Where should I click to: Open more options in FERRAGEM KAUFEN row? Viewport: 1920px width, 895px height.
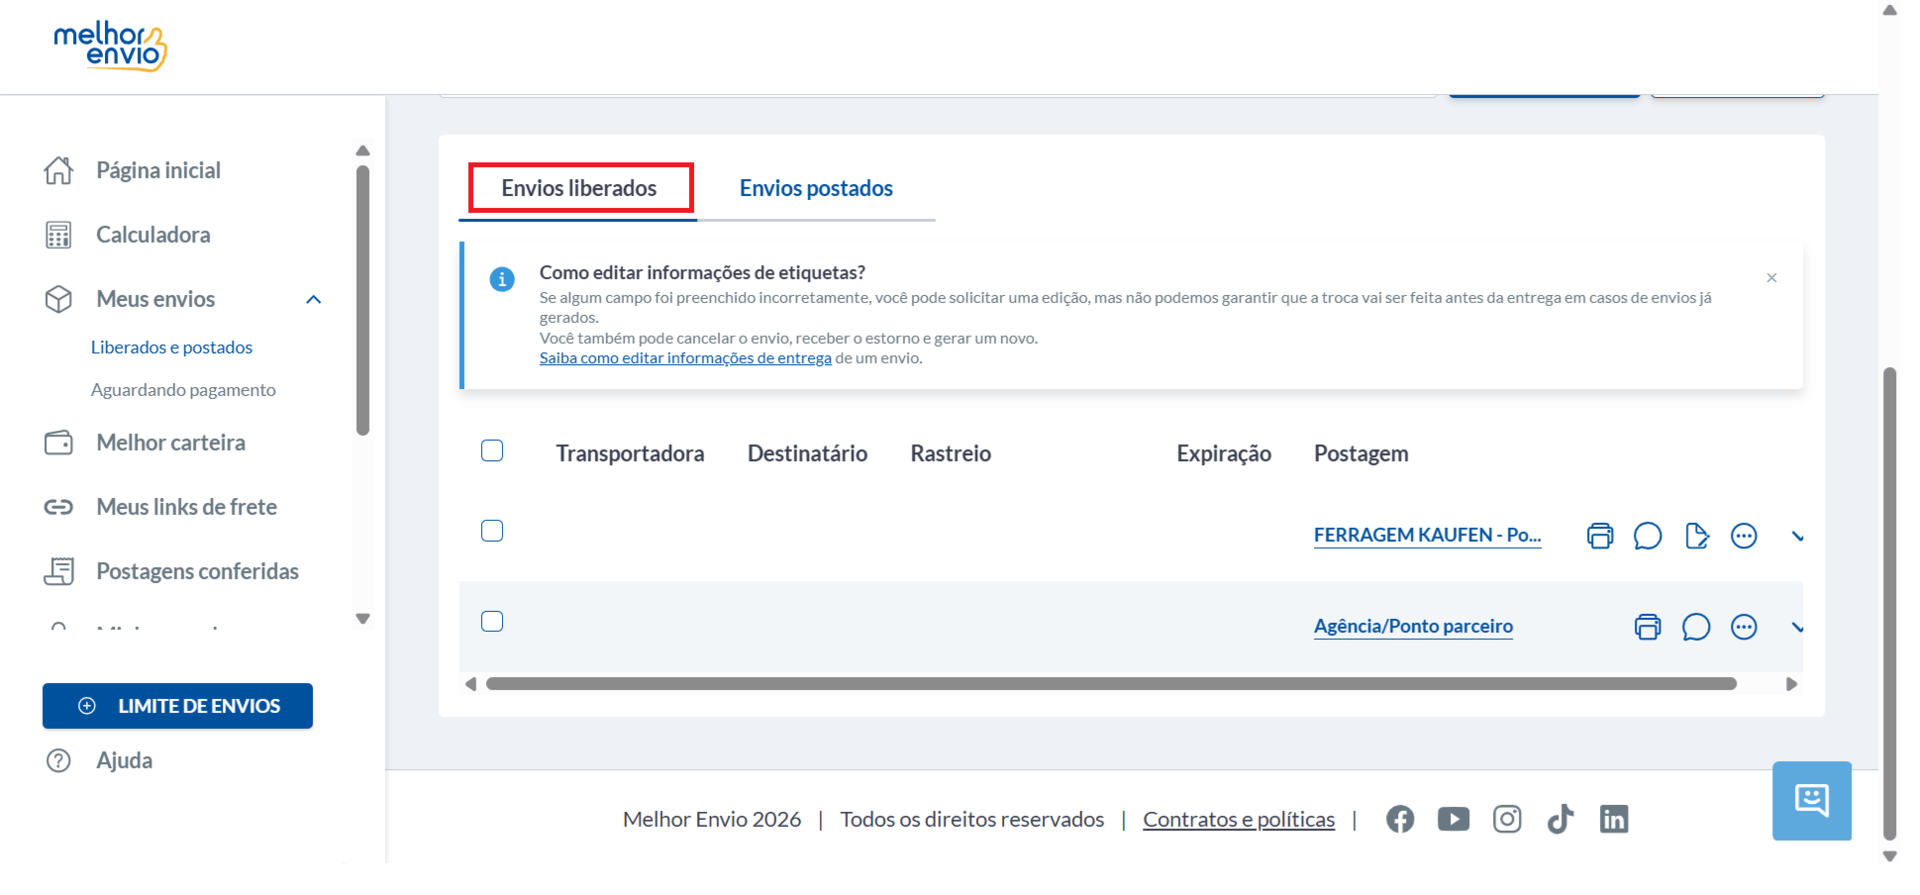tap(1744, 536)
